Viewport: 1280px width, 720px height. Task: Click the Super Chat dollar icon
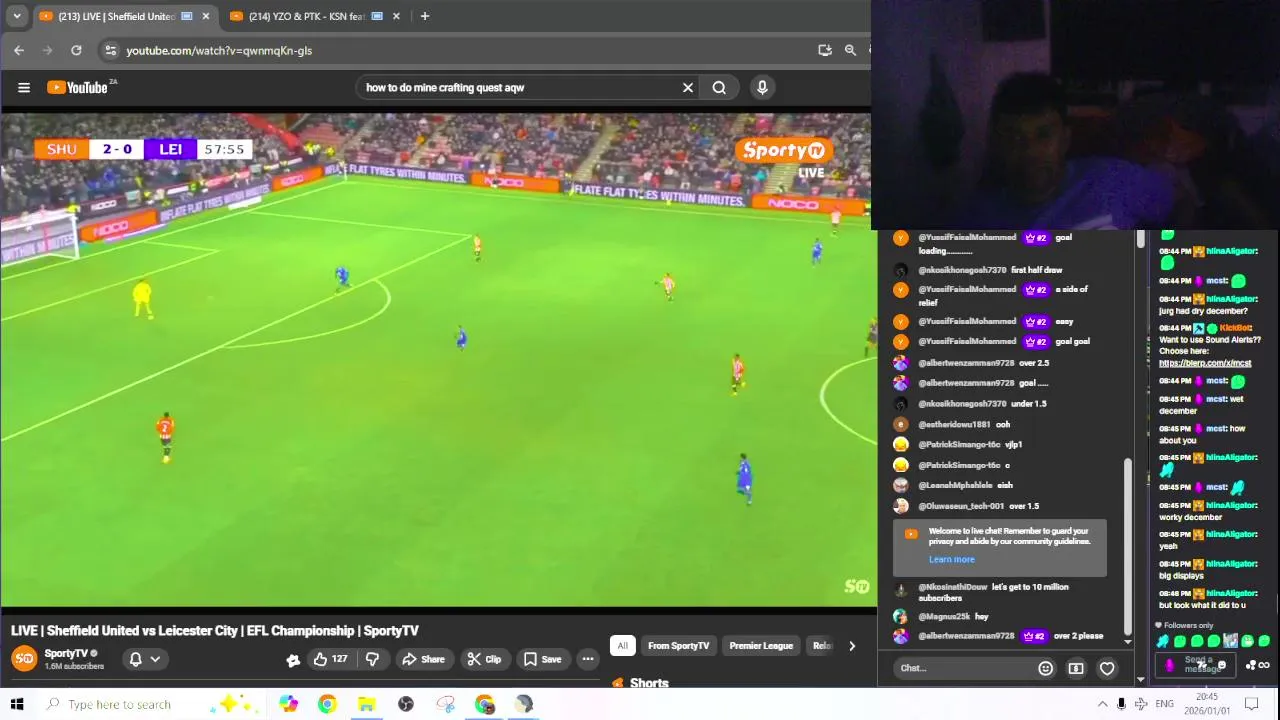1076,668
